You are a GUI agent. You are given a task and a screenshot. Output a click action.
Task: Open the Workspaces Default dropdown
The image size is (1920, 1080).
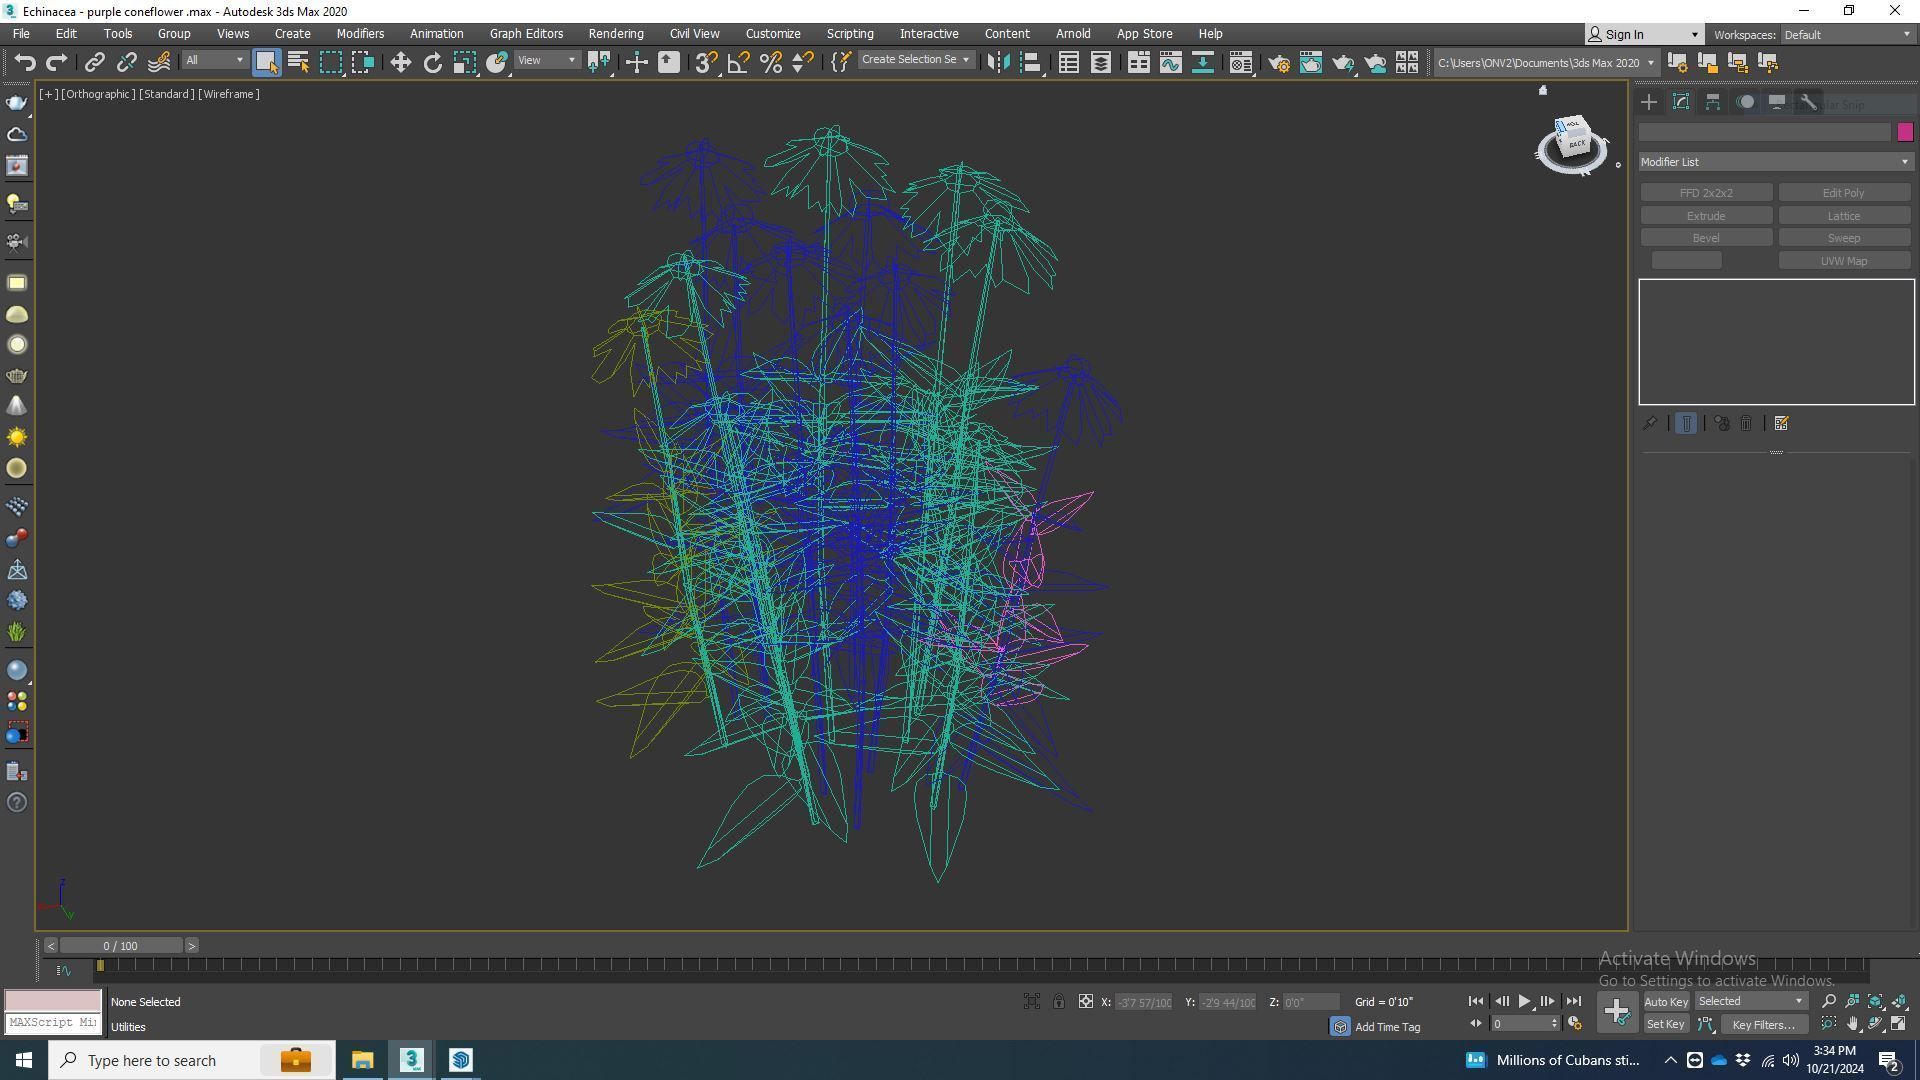1846,35
